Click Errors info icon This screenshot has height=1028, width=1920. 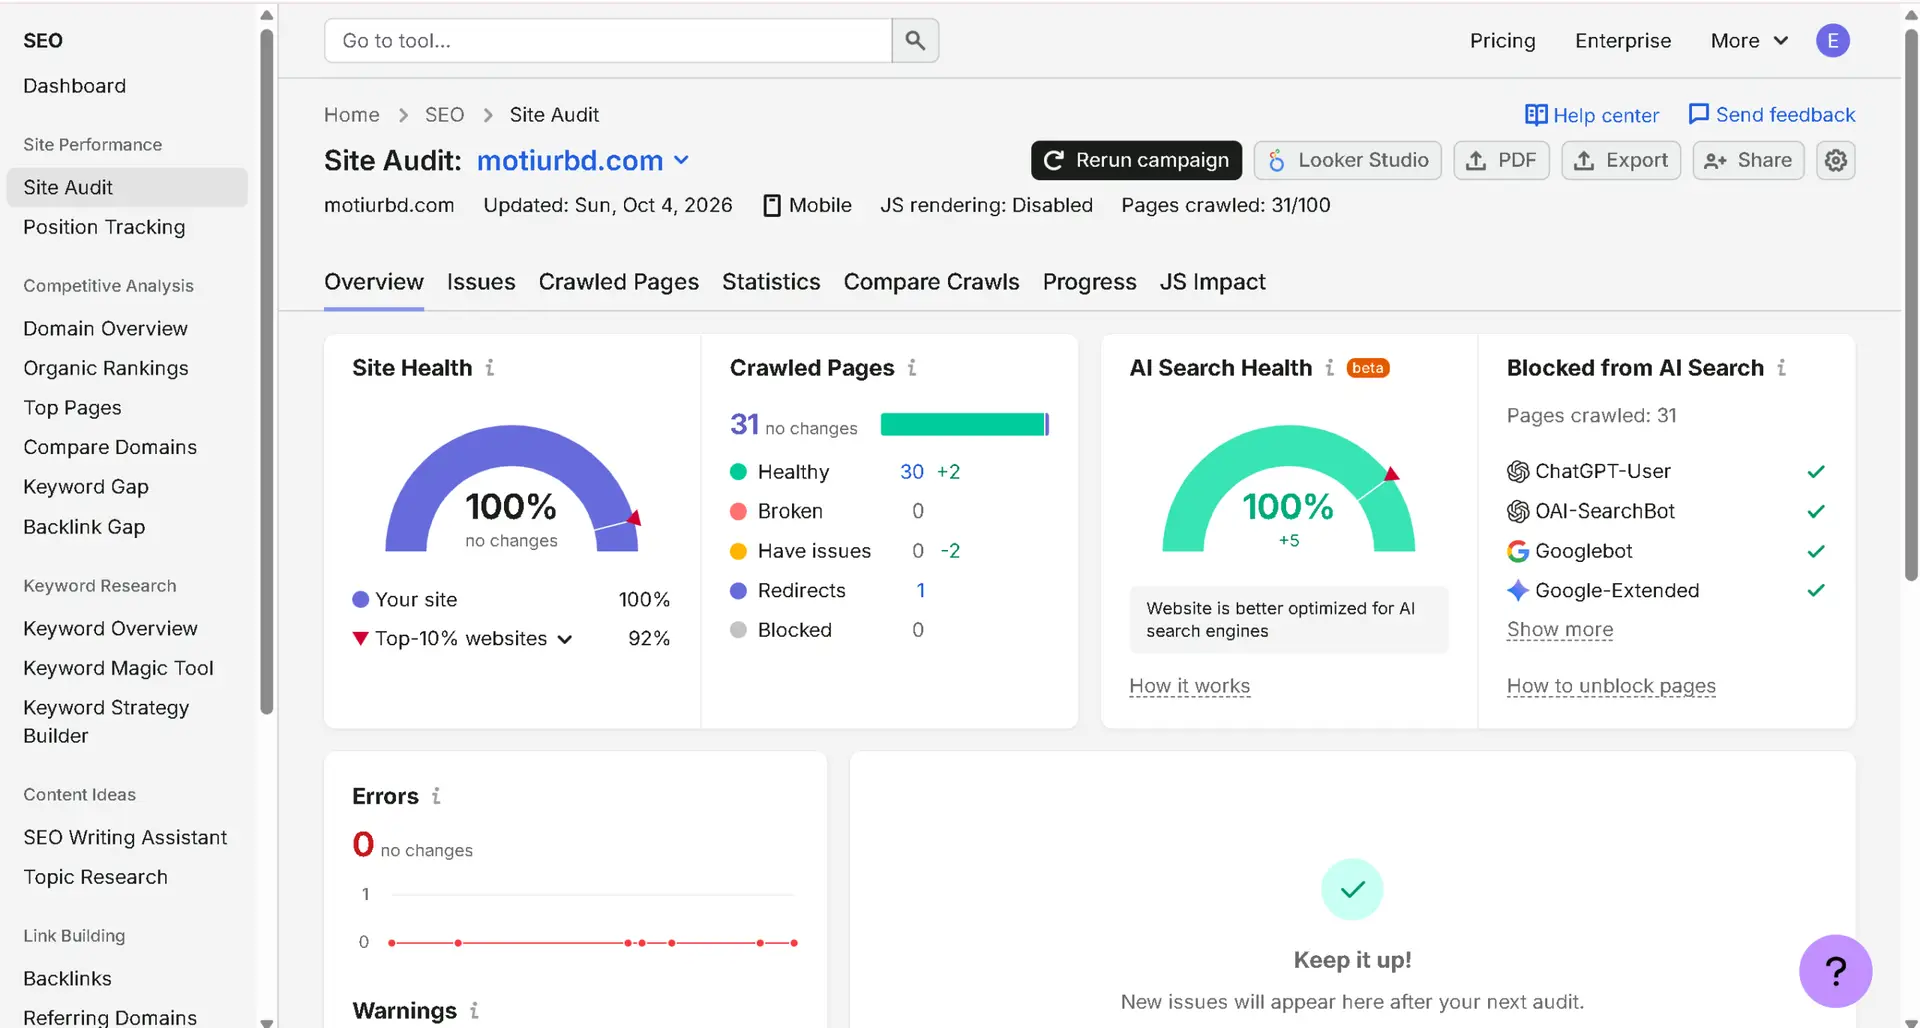pyautogui.click(x=436, y=796)
